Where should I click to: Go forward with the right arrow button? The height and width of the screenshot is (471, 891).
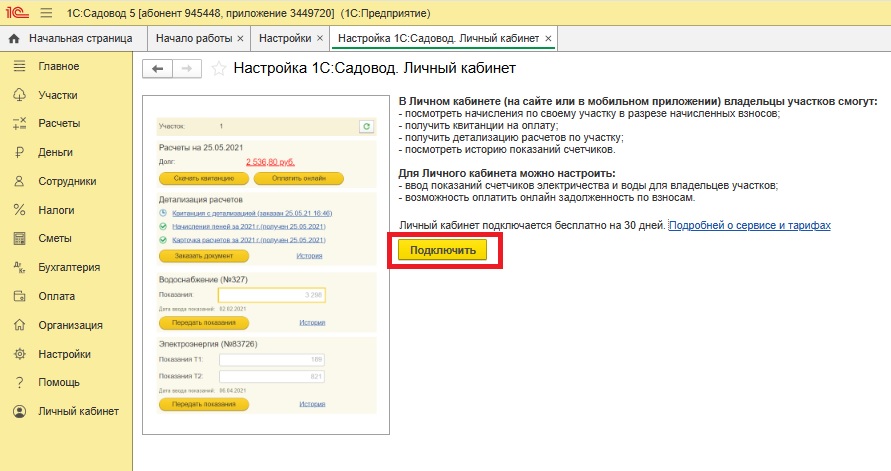point(187,69)
